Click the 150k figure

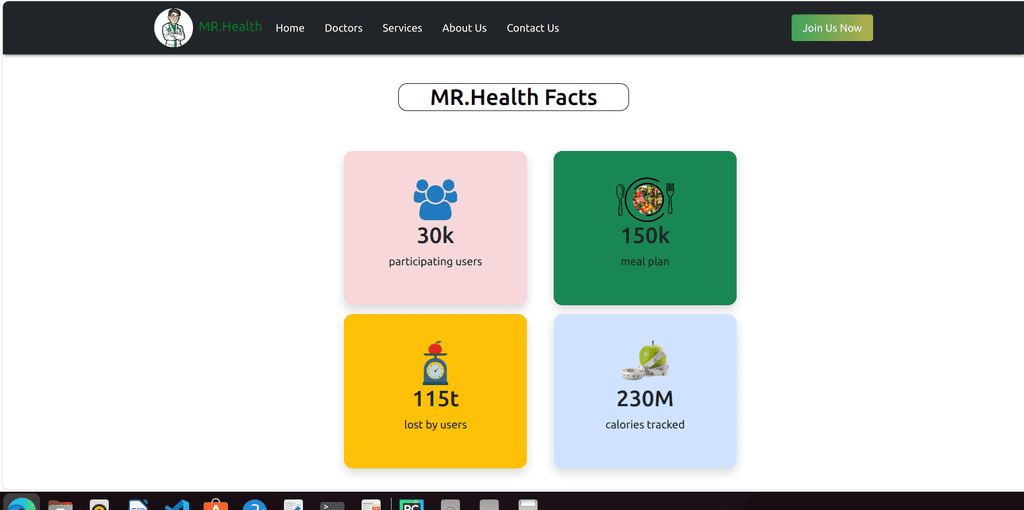[x=645, y=235]
